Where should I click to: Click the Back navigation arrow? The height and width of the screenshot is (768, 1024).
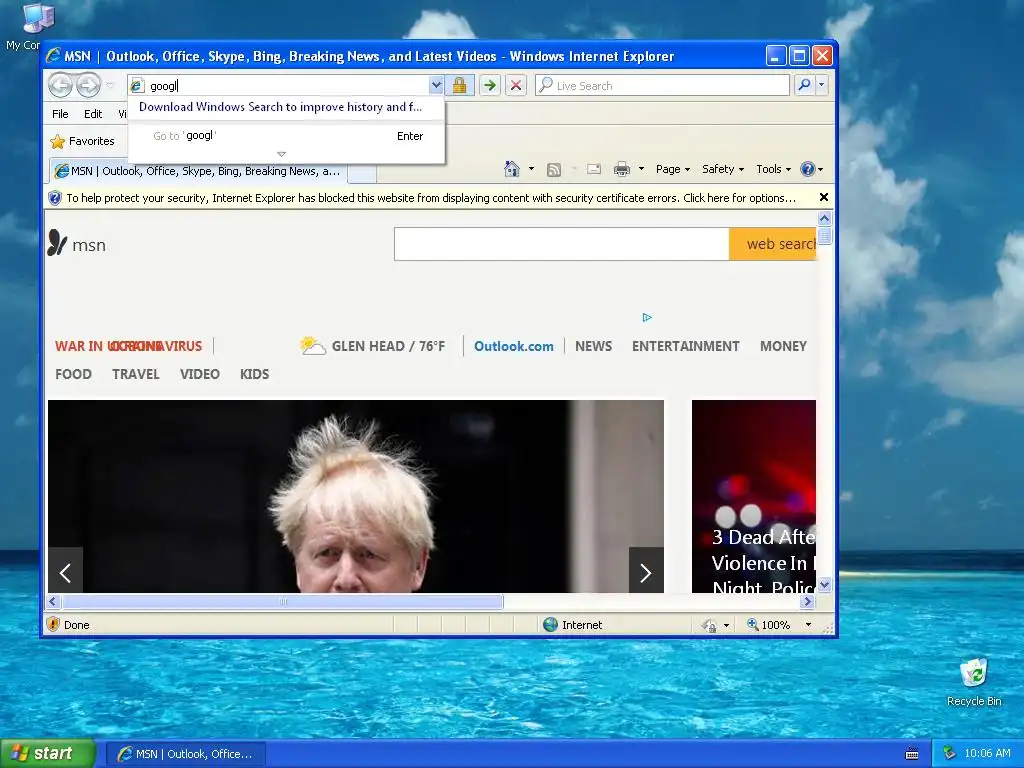coord(61,86)
